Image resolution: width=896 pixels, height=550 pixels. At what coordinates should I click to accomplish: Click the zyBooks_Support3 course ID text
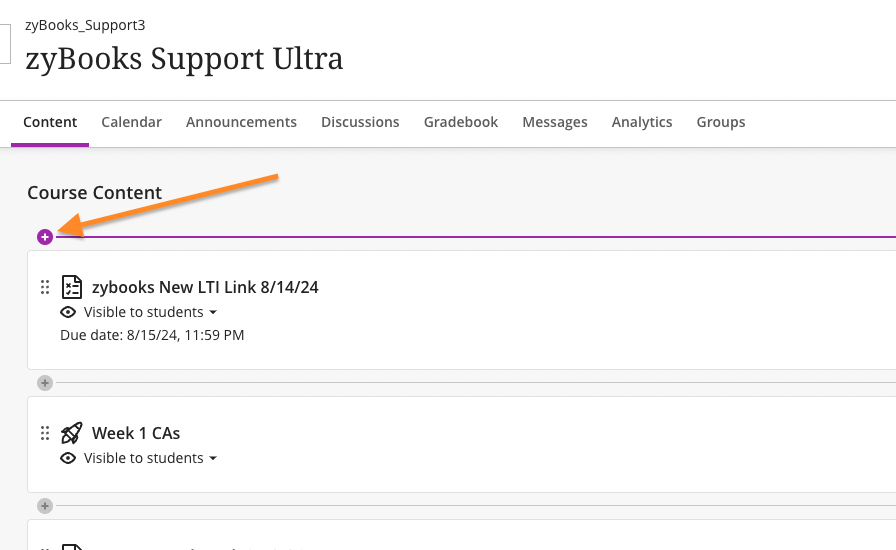(85, 25)
